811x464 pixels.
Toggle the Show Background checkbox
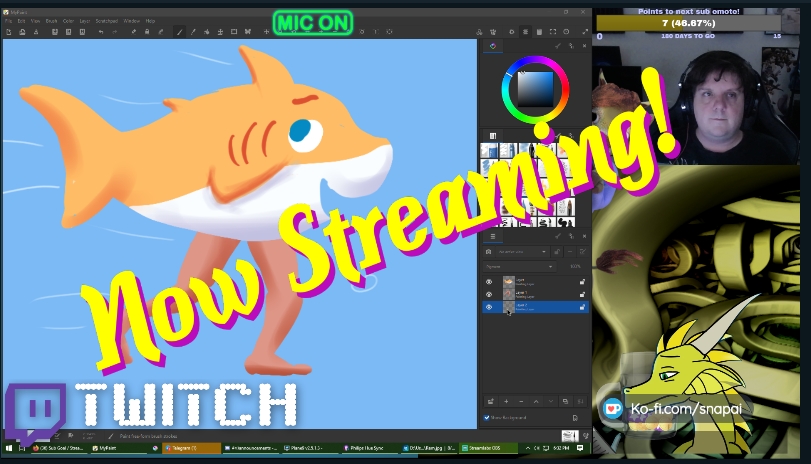[487, 417]
